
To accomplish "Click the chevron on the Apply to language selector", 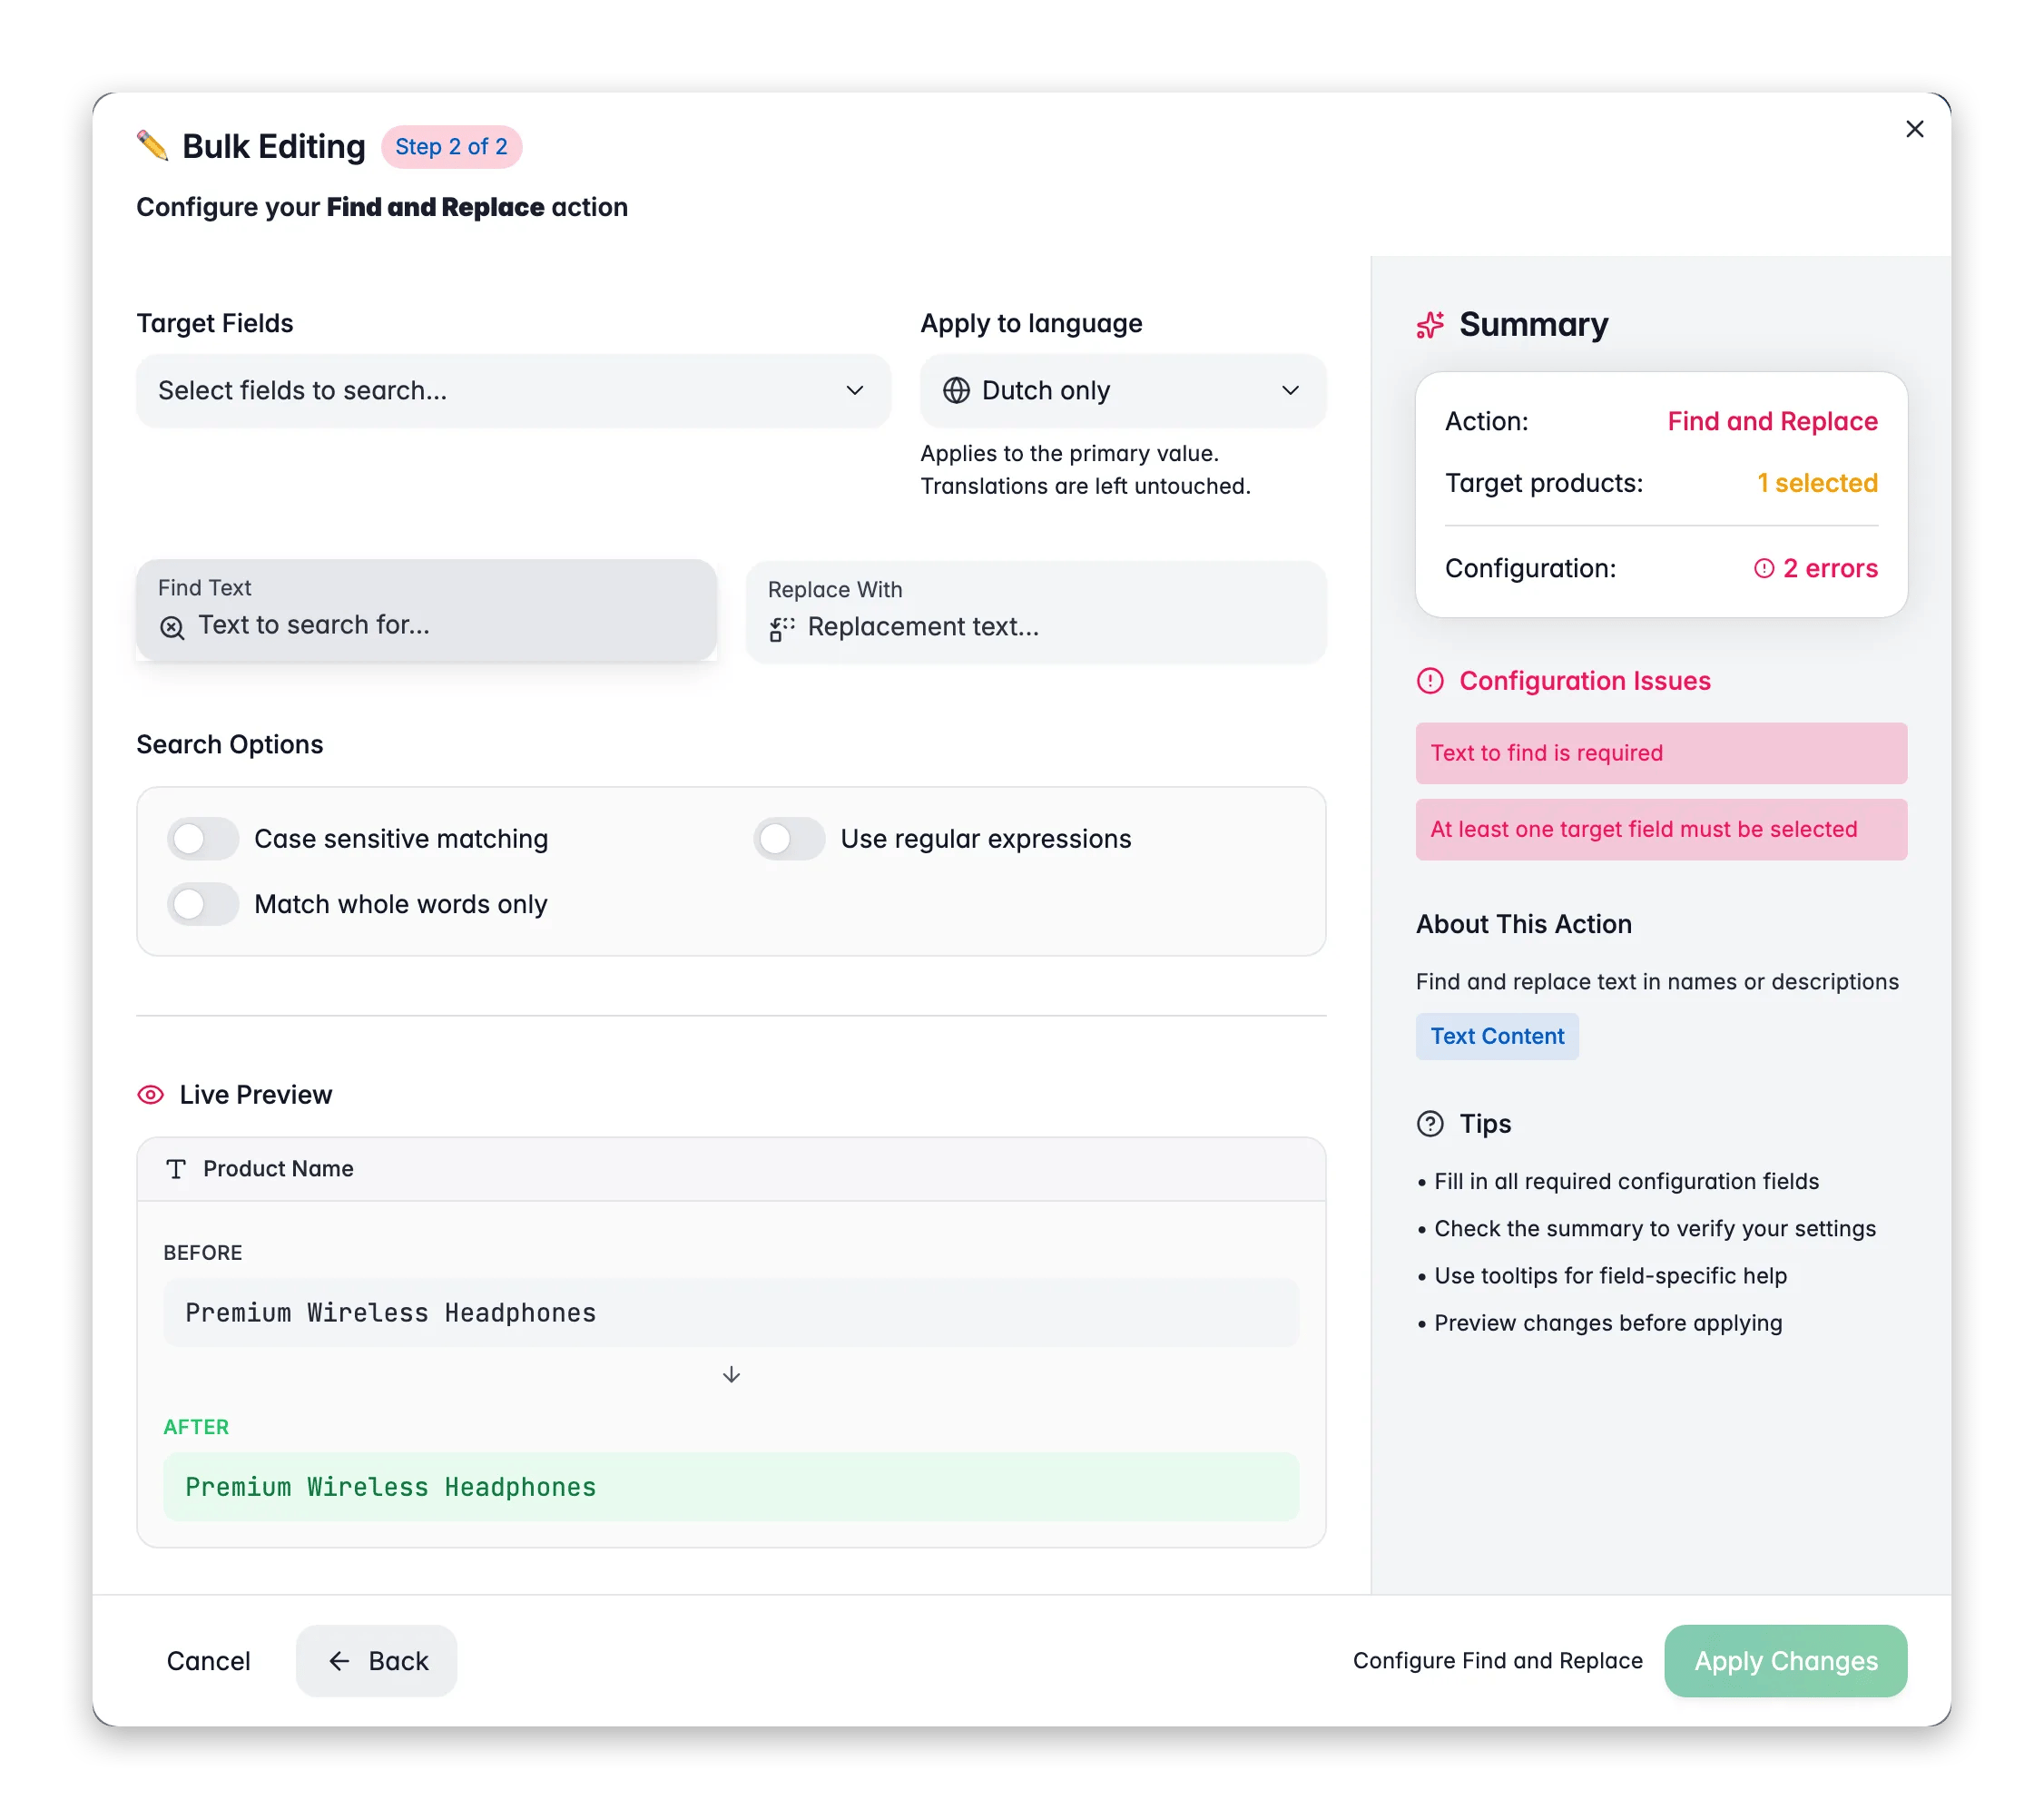I will 1290,390.
